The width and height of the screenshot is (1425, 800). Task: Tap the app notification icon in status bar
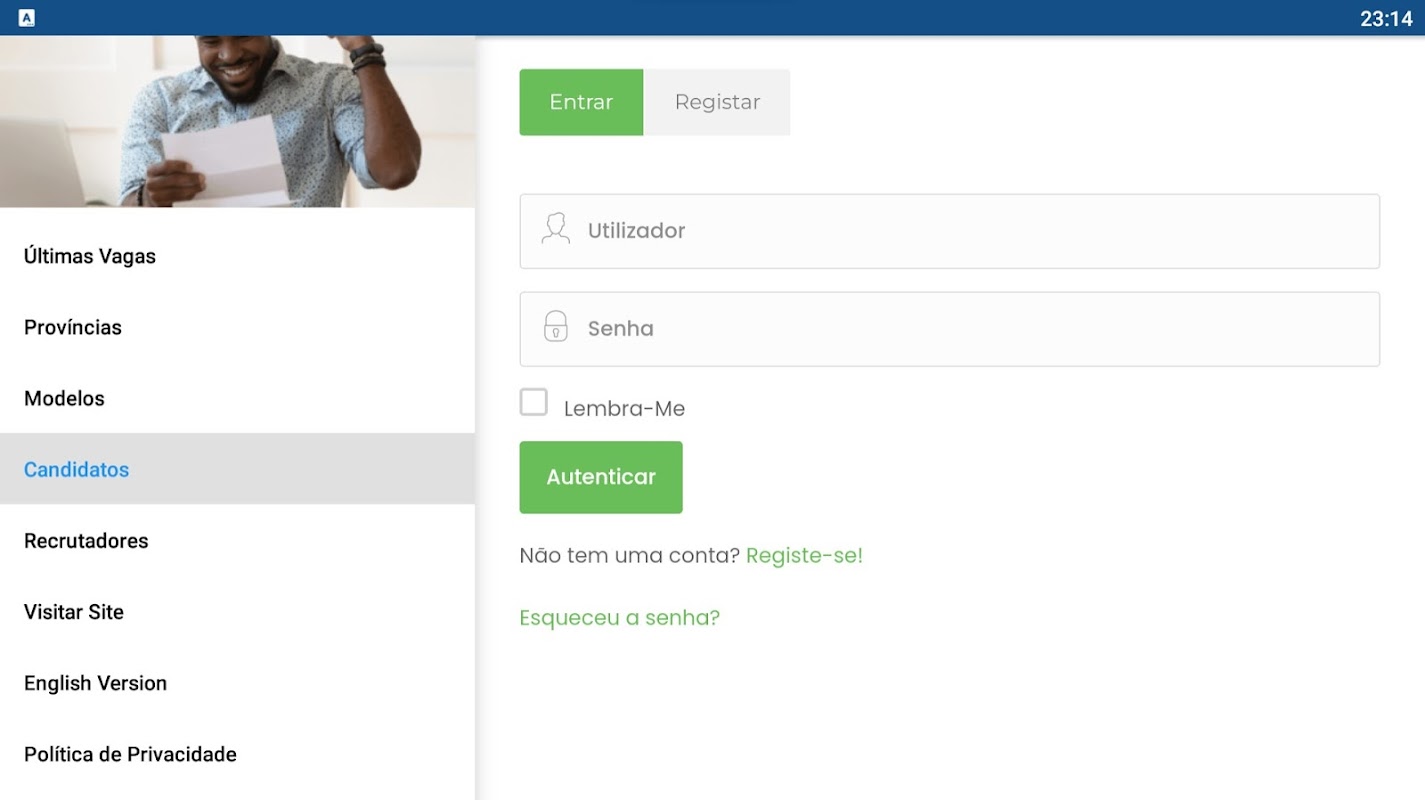pos(27,18)
